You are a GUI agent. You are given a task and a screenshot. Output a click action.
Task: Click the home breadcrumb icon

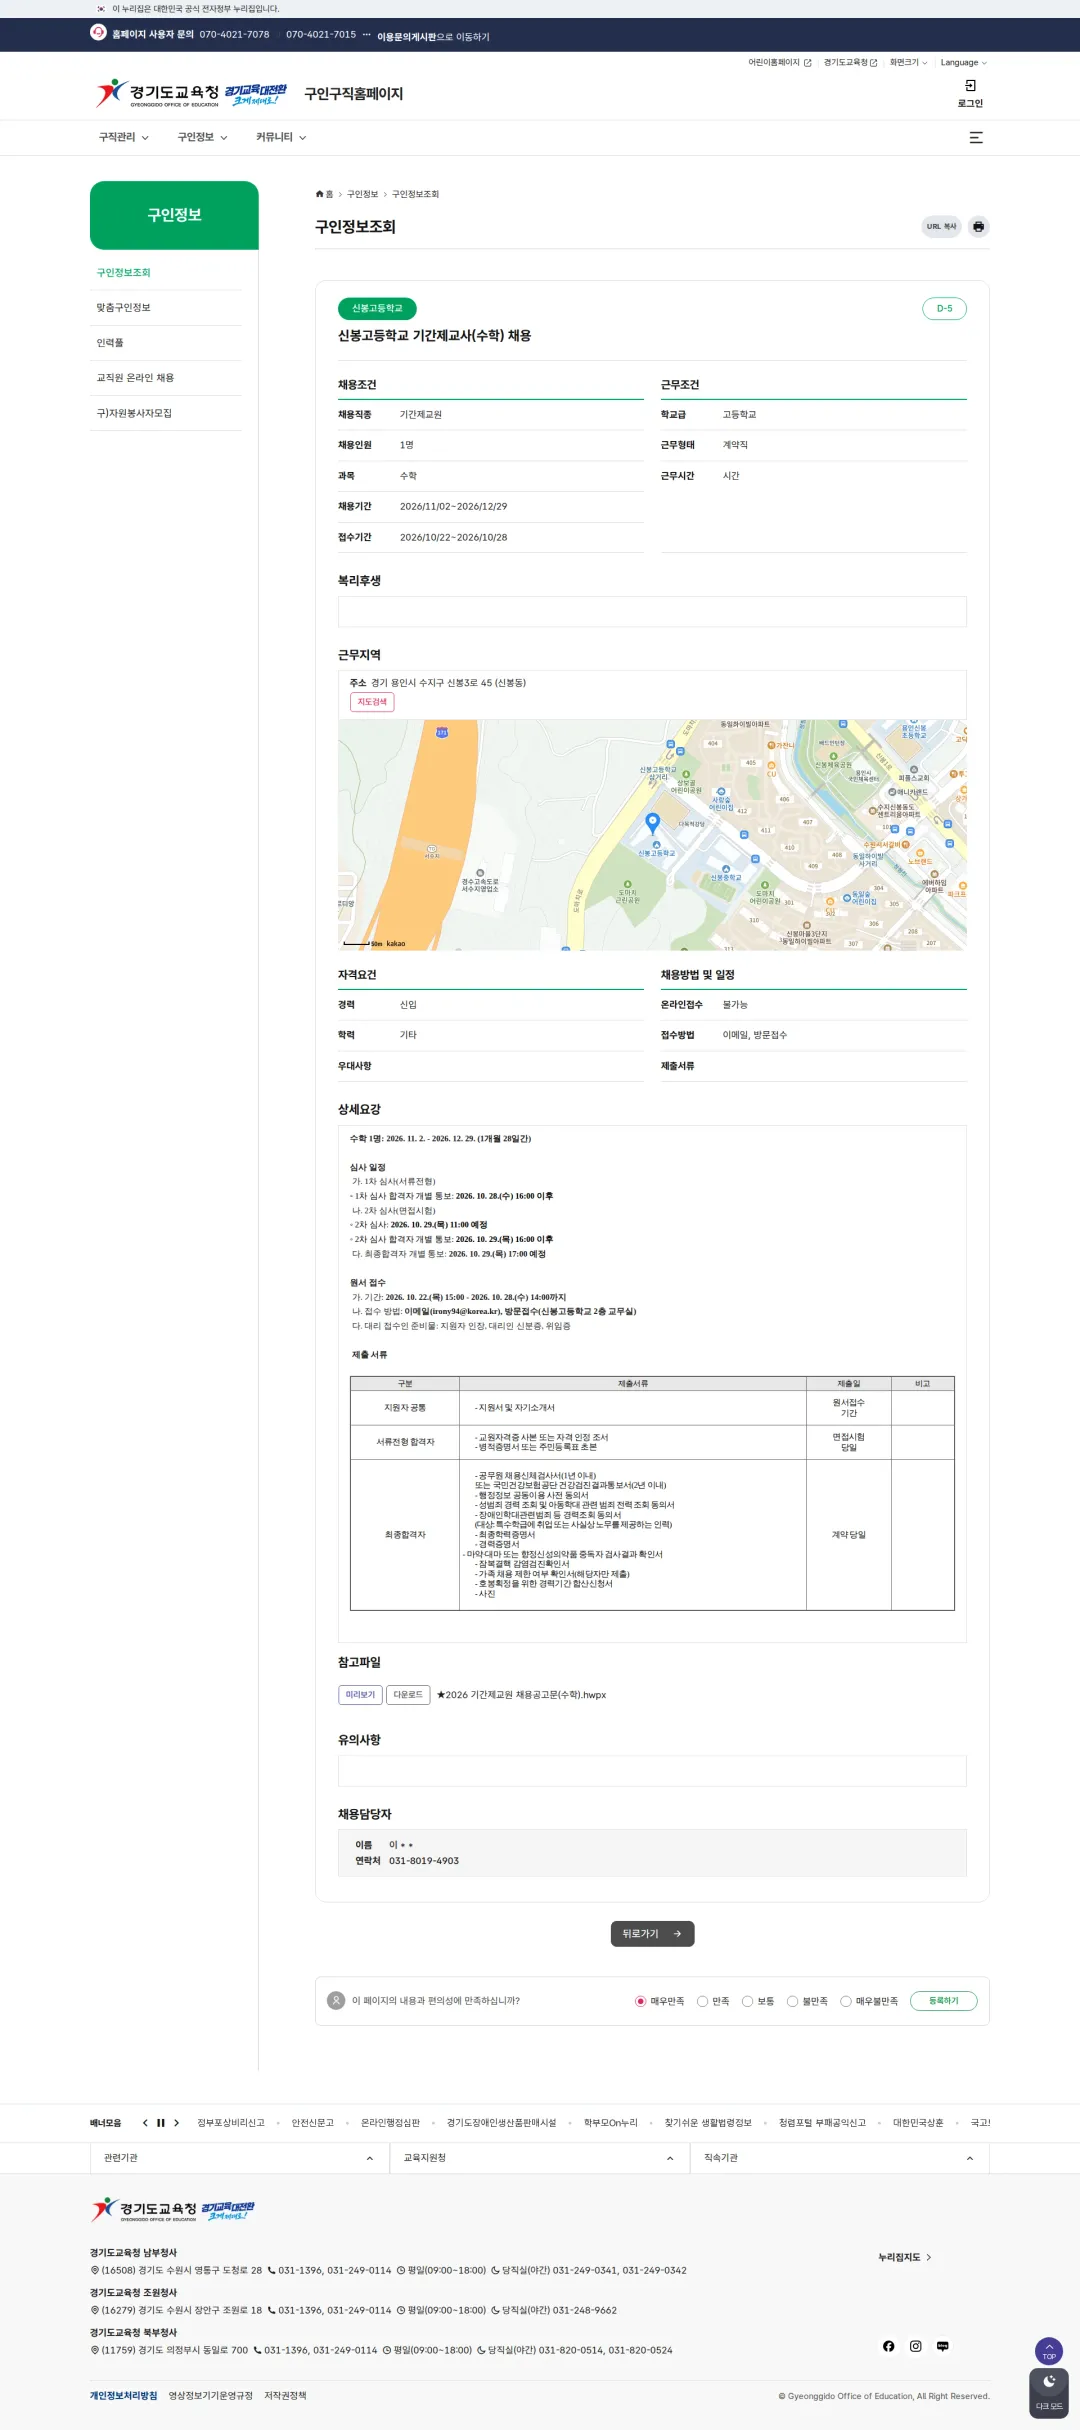click(320, 194)
